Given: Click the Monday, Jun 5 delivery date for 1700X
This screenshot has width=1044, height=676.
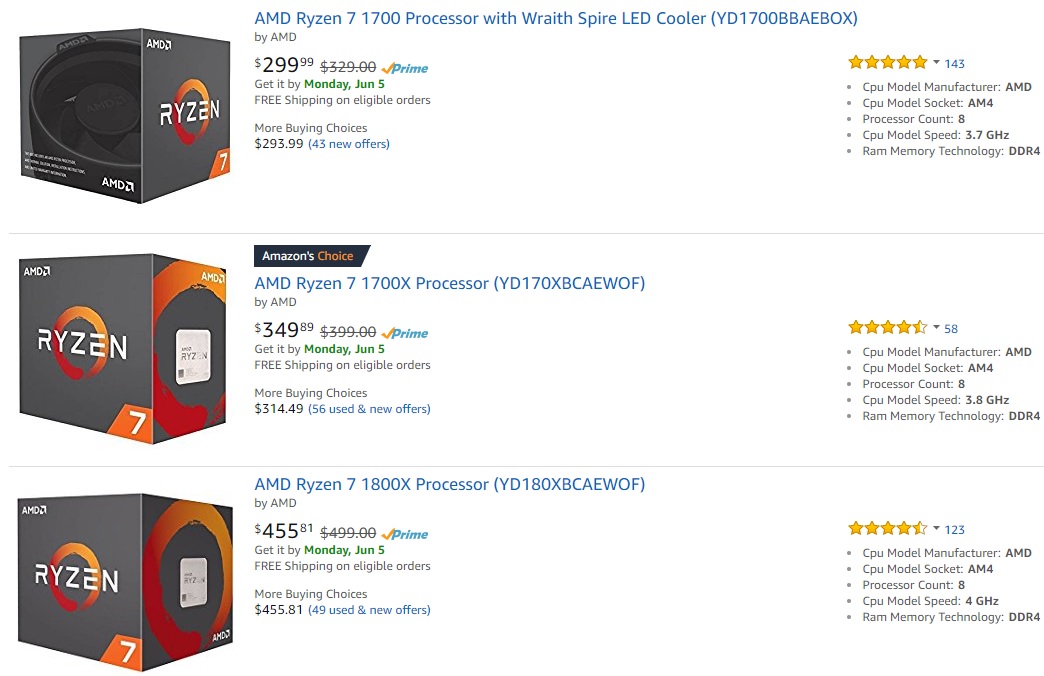Looking at the screenshot, I should 343,348.
